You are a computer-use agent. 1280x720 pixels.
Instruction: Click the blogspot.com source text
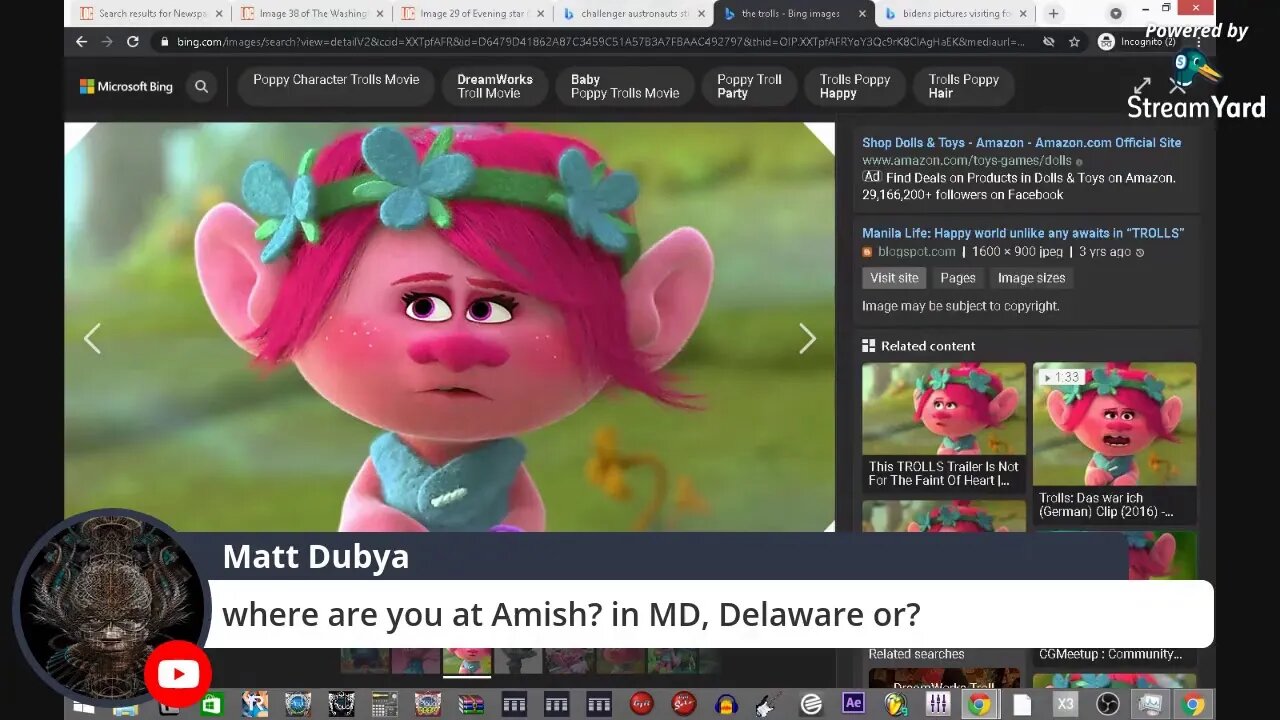pos(916,252)
